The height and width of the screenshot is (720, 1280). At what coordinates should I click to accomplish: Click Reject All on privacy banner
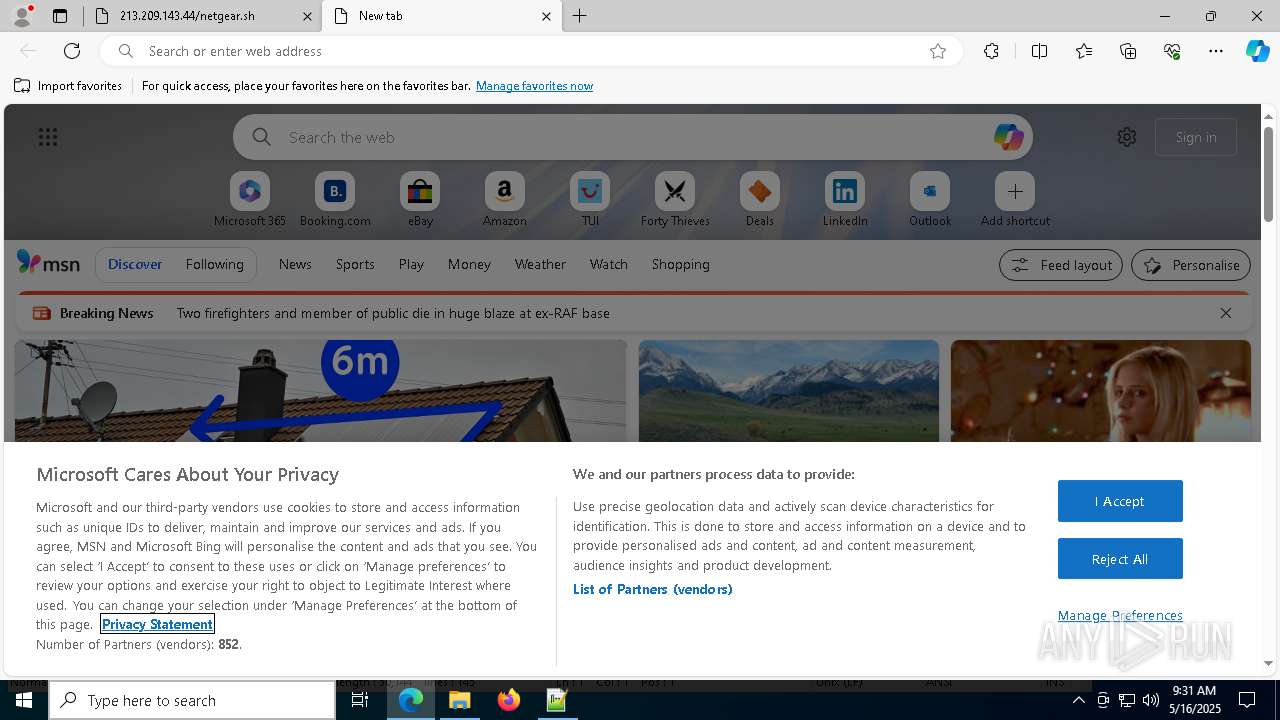click(1120, 559)
